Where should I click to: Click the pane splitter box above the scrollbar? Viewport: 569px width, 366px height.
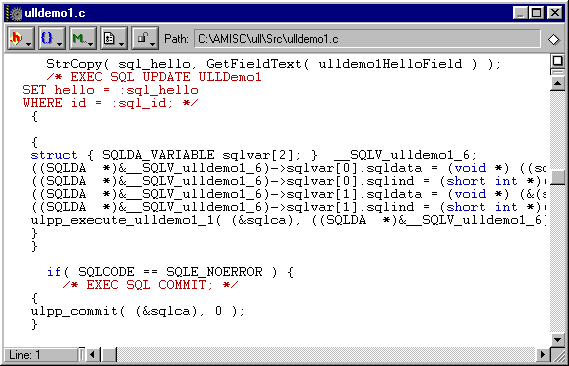pos(557,61)
